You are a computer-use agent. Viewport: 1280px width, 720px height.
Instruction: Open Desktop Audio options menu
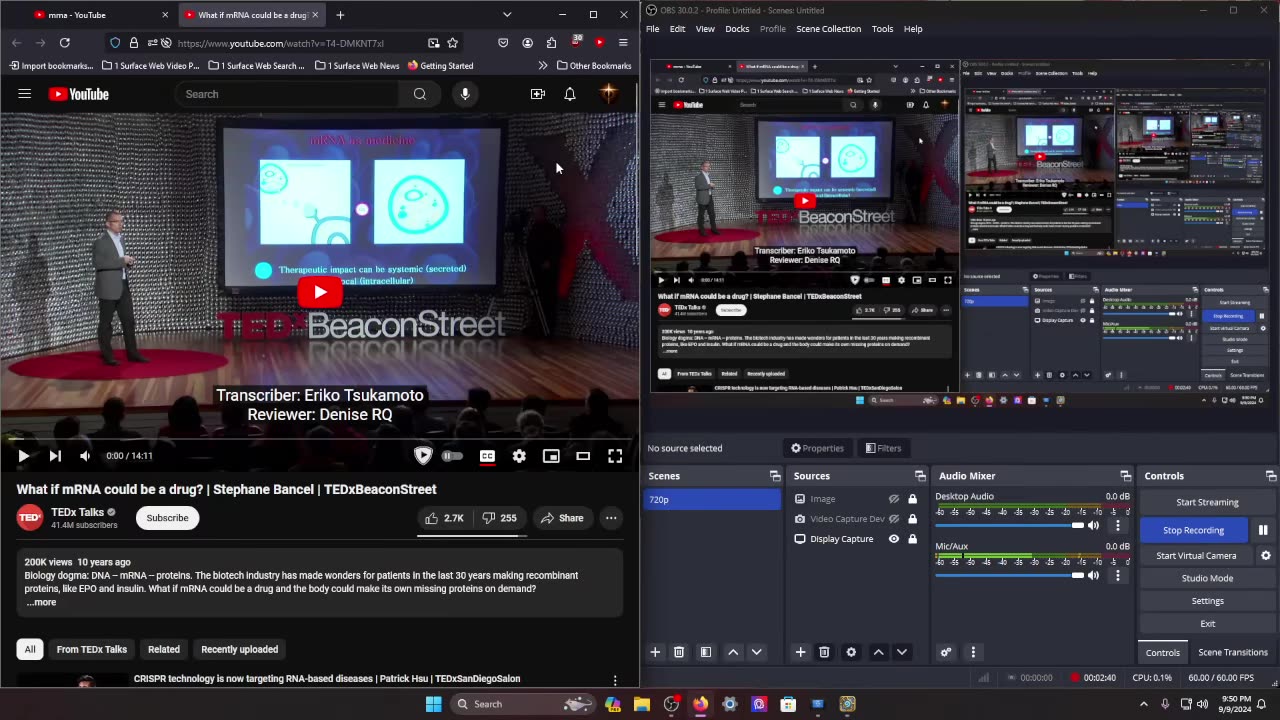click(x=1118, y=525)
